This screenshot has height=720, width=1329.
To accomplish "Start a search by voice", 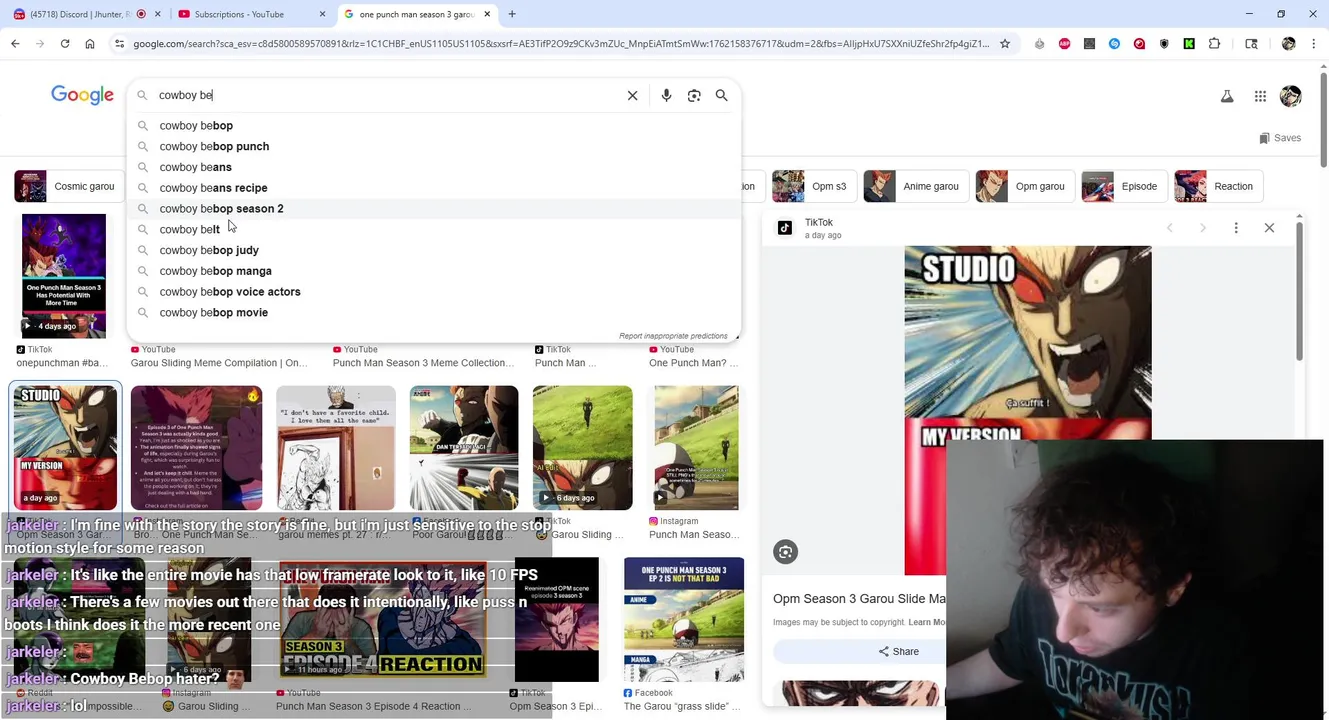I will pos(666,95).
